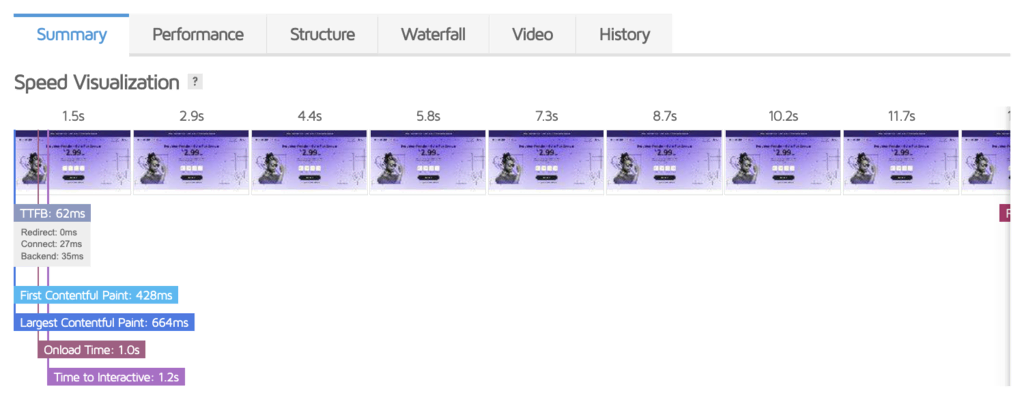Go to the Video tab
1024x419 pixels.
pyautogui.click(x=532, y=35)
